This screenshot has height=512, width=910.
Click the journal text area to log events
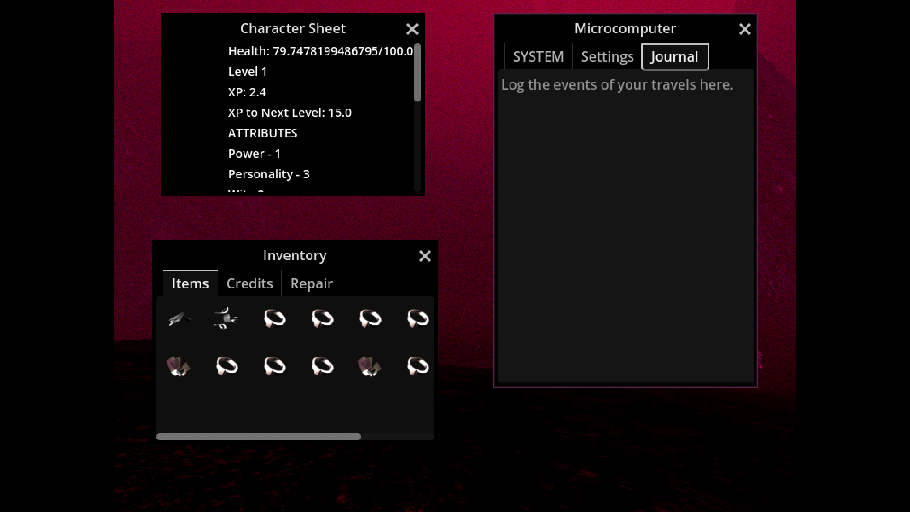pyautogui.click(x=625, y=230)
